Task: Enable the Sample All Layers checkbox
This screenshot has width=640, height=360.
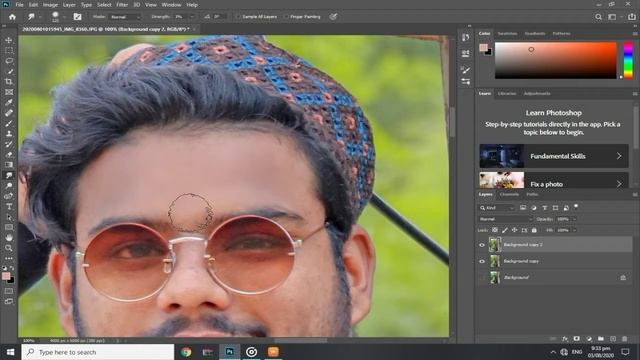Action: click(x=238, y=17)
